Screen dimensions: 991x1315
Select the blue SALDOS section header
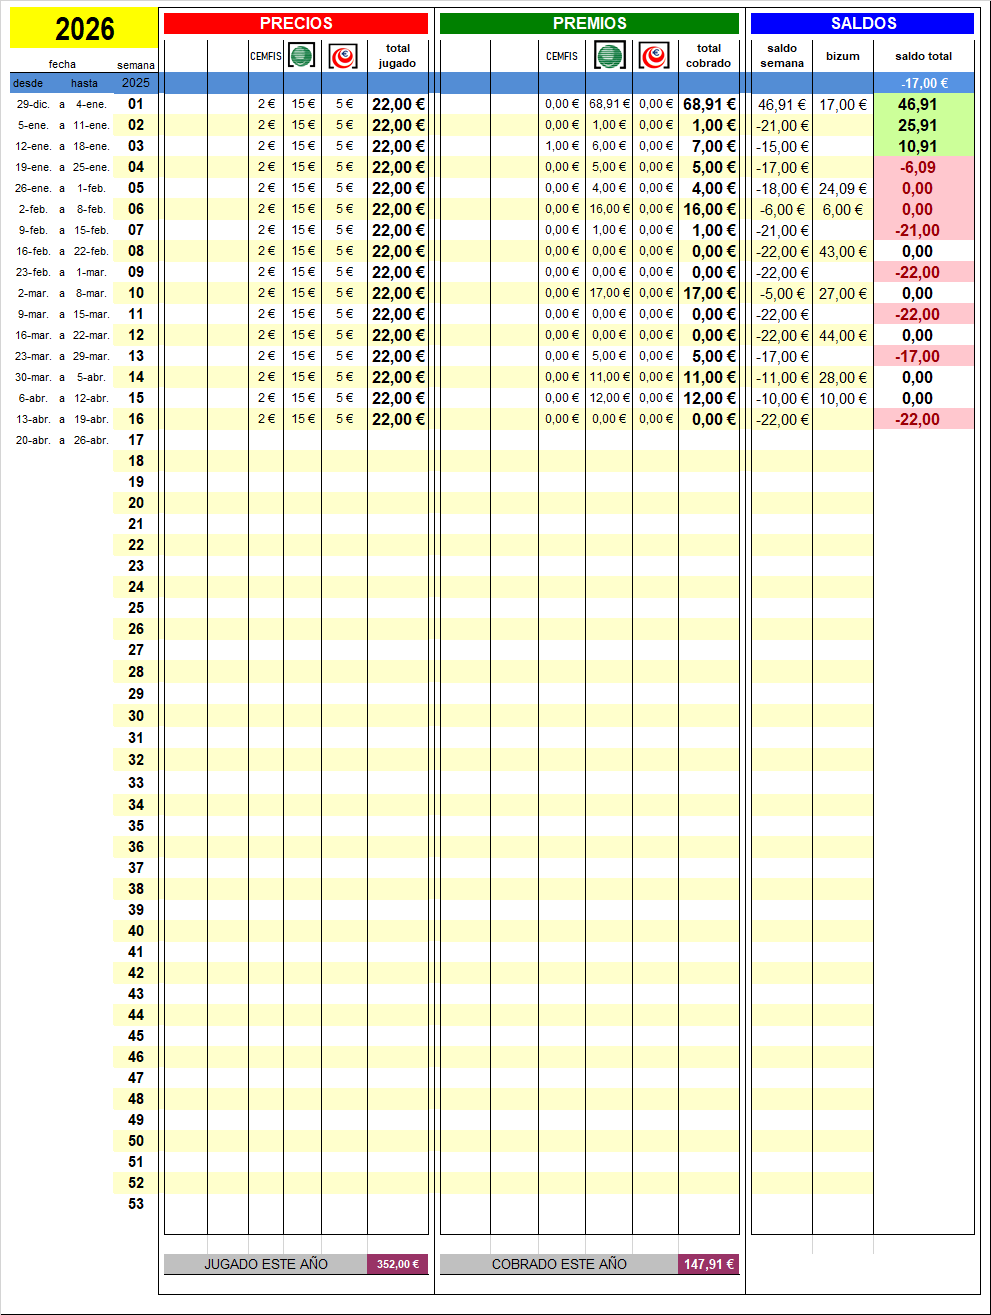click(863, 23)
